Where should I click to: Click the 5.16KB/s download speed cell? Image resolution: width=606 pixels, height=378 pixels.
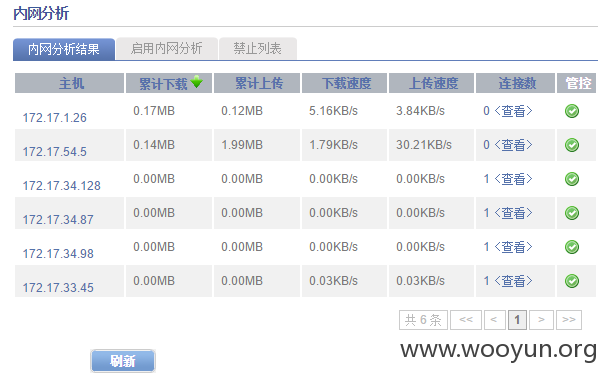tap(333, 111)
